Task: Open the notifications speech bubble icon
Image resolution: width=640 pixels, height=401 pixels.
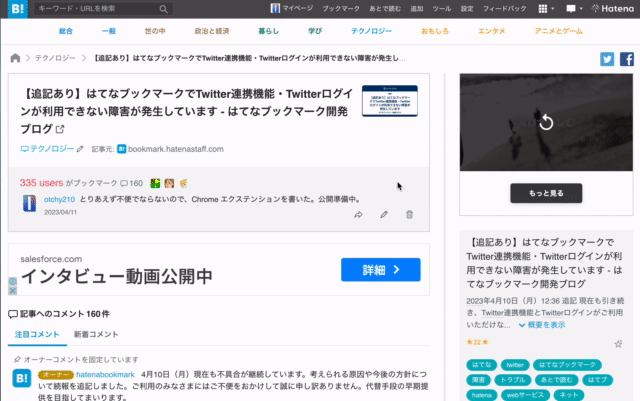Action: [571, 9]
